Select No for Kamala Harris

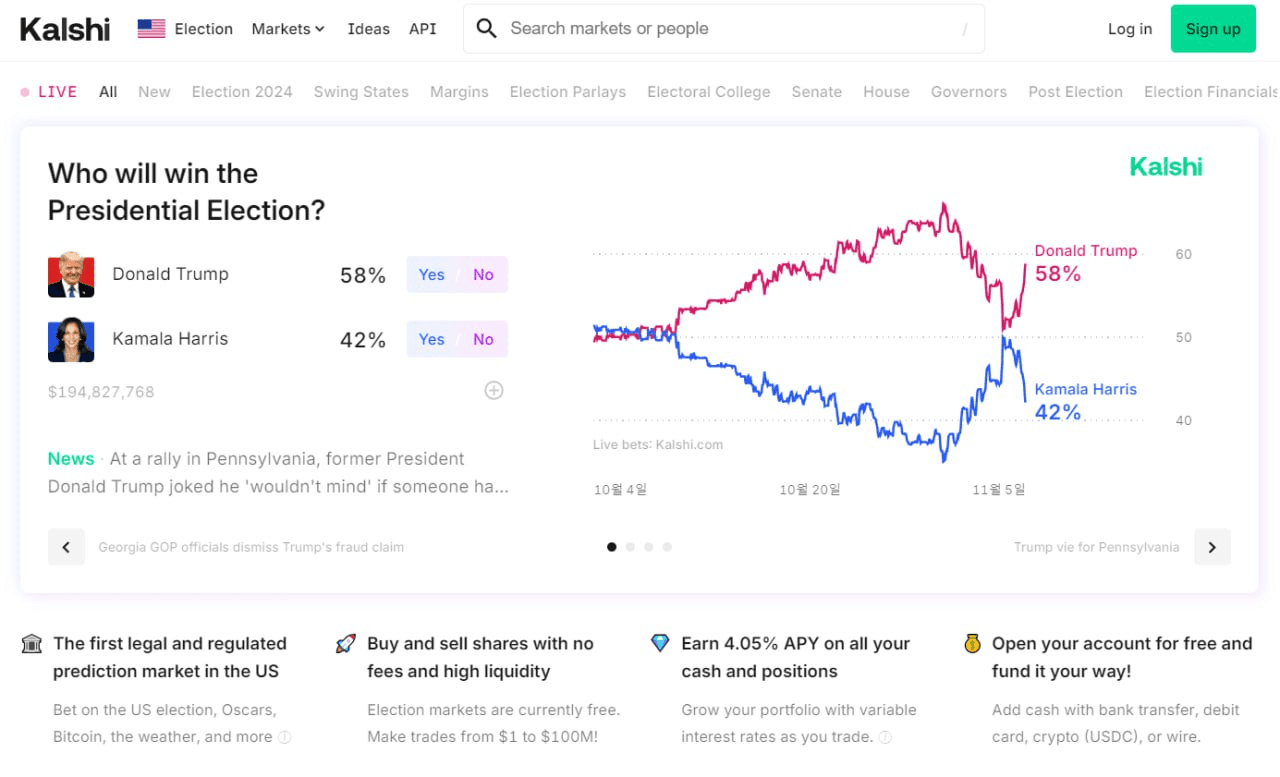[483, 340]
